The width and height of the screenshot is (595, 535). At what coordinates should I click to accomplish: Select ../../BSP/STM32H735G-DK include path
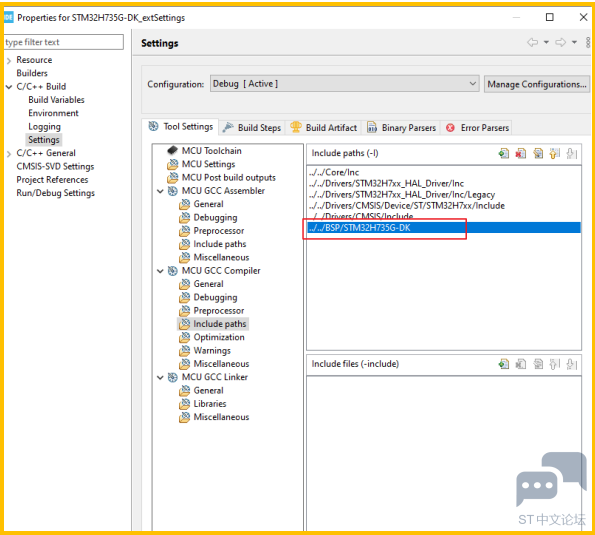(x=444, y=228)
